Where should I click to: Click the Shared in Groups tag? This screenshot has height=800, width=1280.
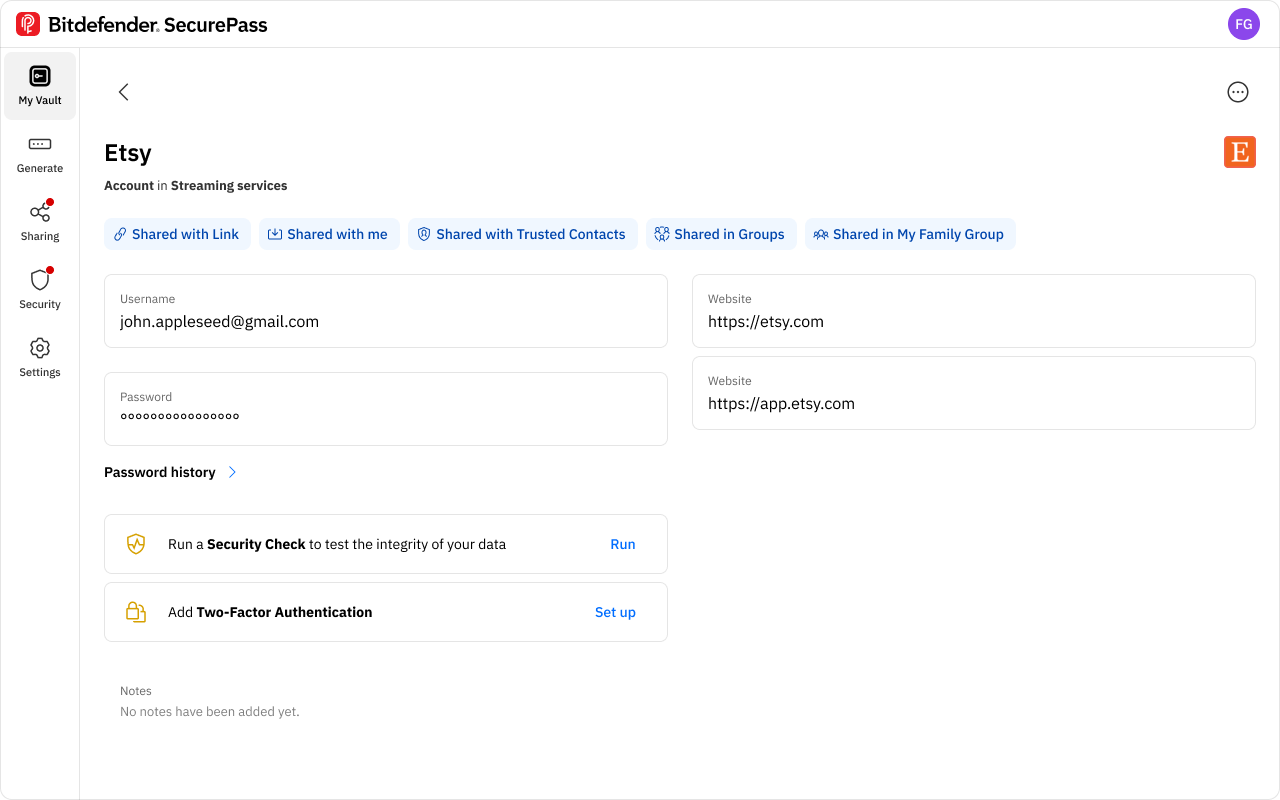tap(721, 234)
